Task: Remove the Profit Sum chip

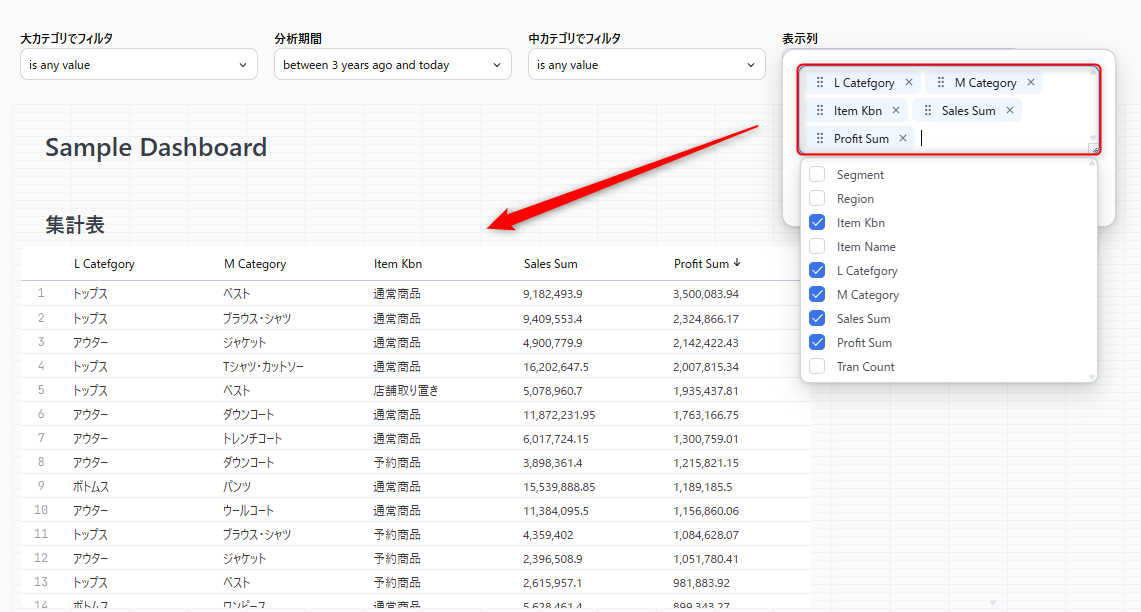Action: coord(903,139)
